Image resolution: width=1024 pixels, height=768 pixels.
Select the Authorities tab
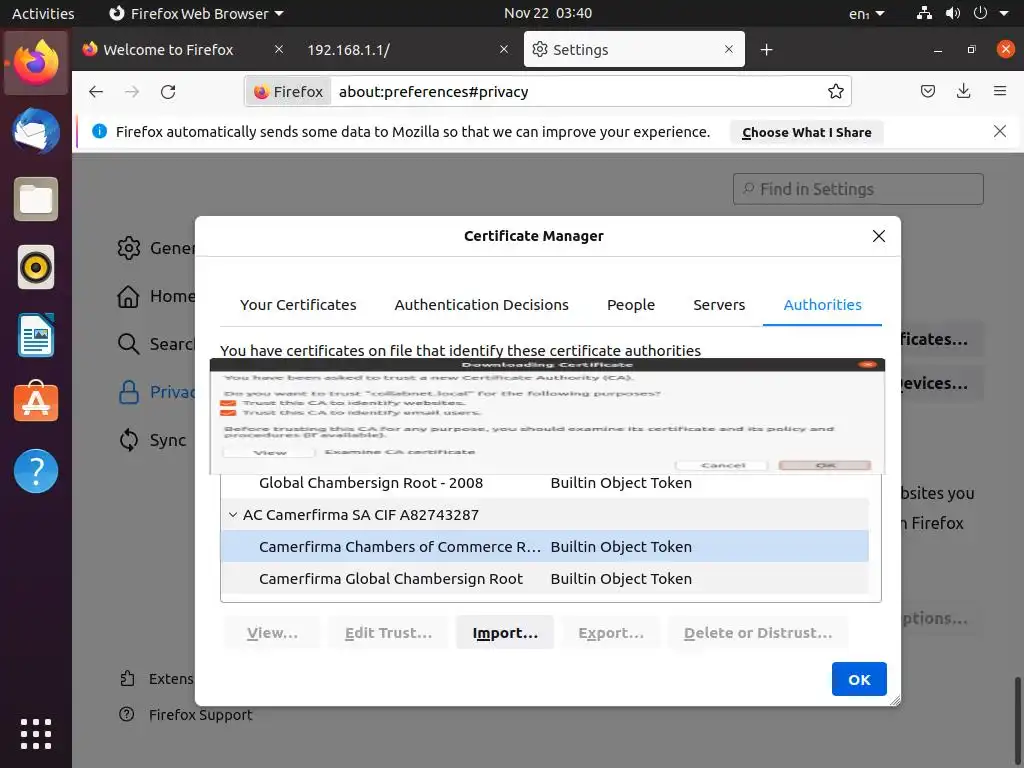click(822, 305)
